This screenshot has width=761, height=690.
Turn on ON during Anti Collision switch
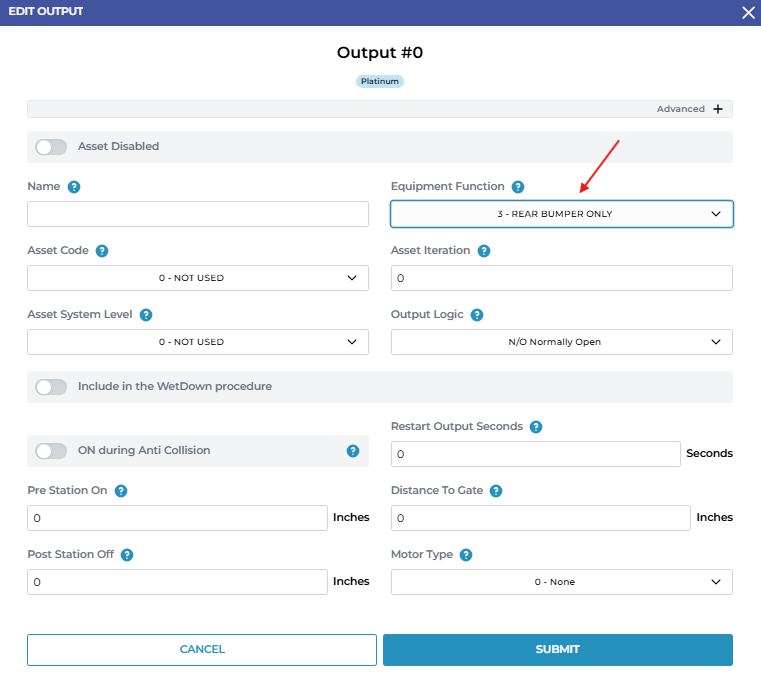coord(51,451)
